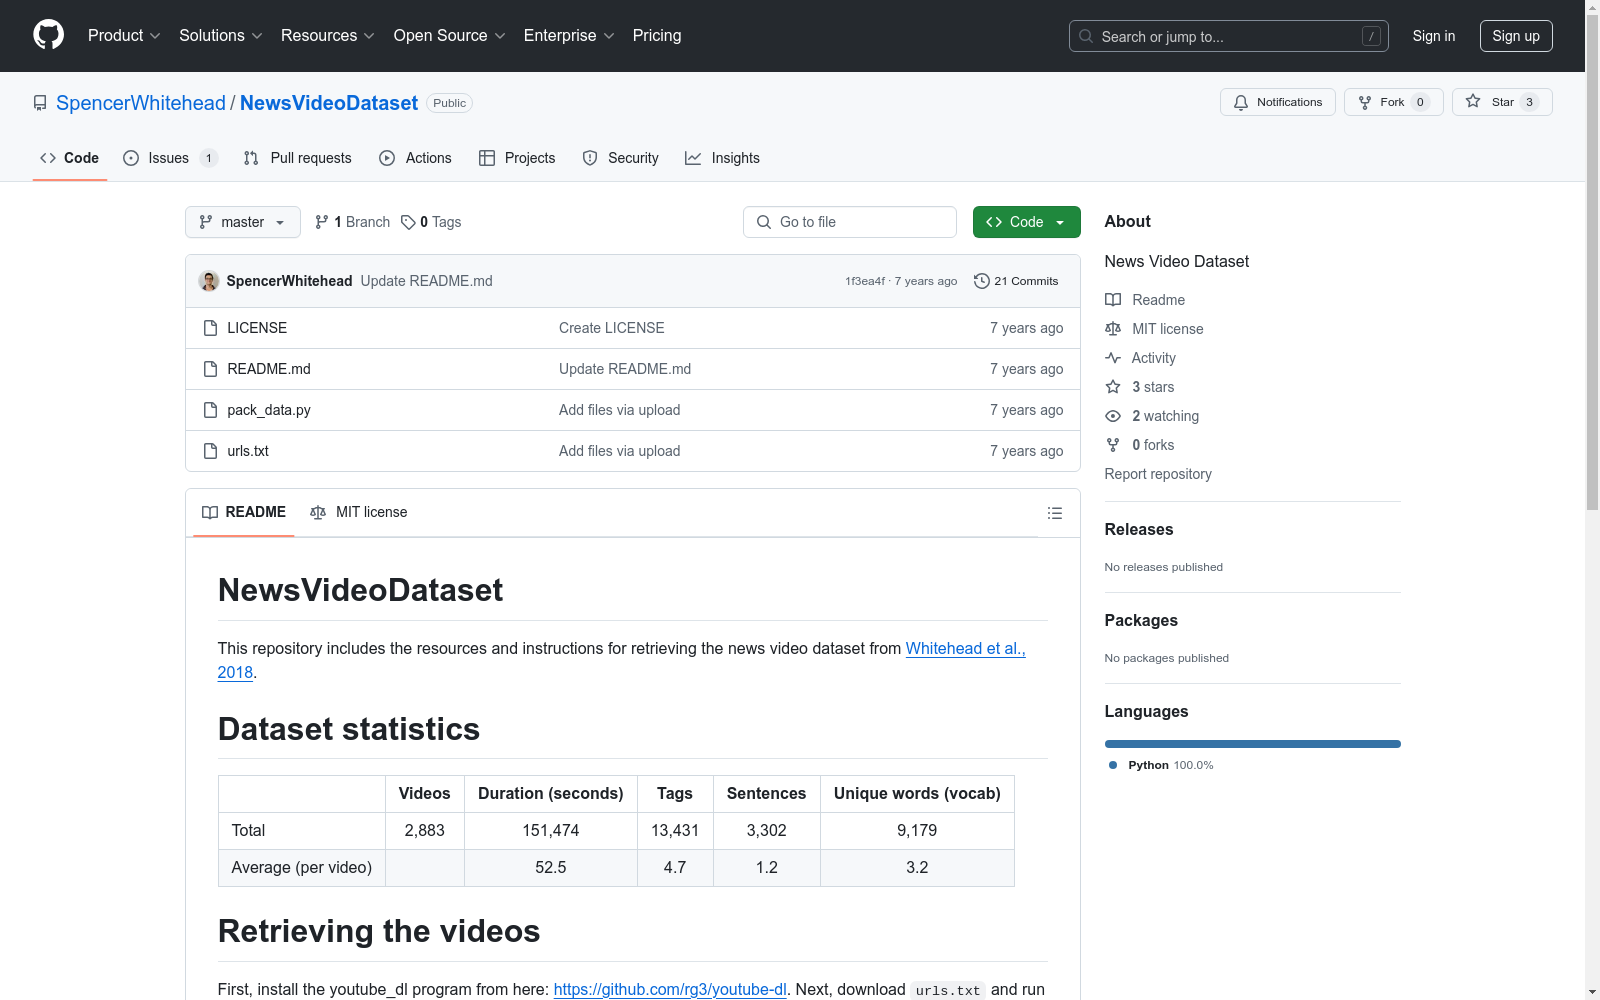Click the file icon for urls.txt
1600x1000 pixels.
pos(210,451)
